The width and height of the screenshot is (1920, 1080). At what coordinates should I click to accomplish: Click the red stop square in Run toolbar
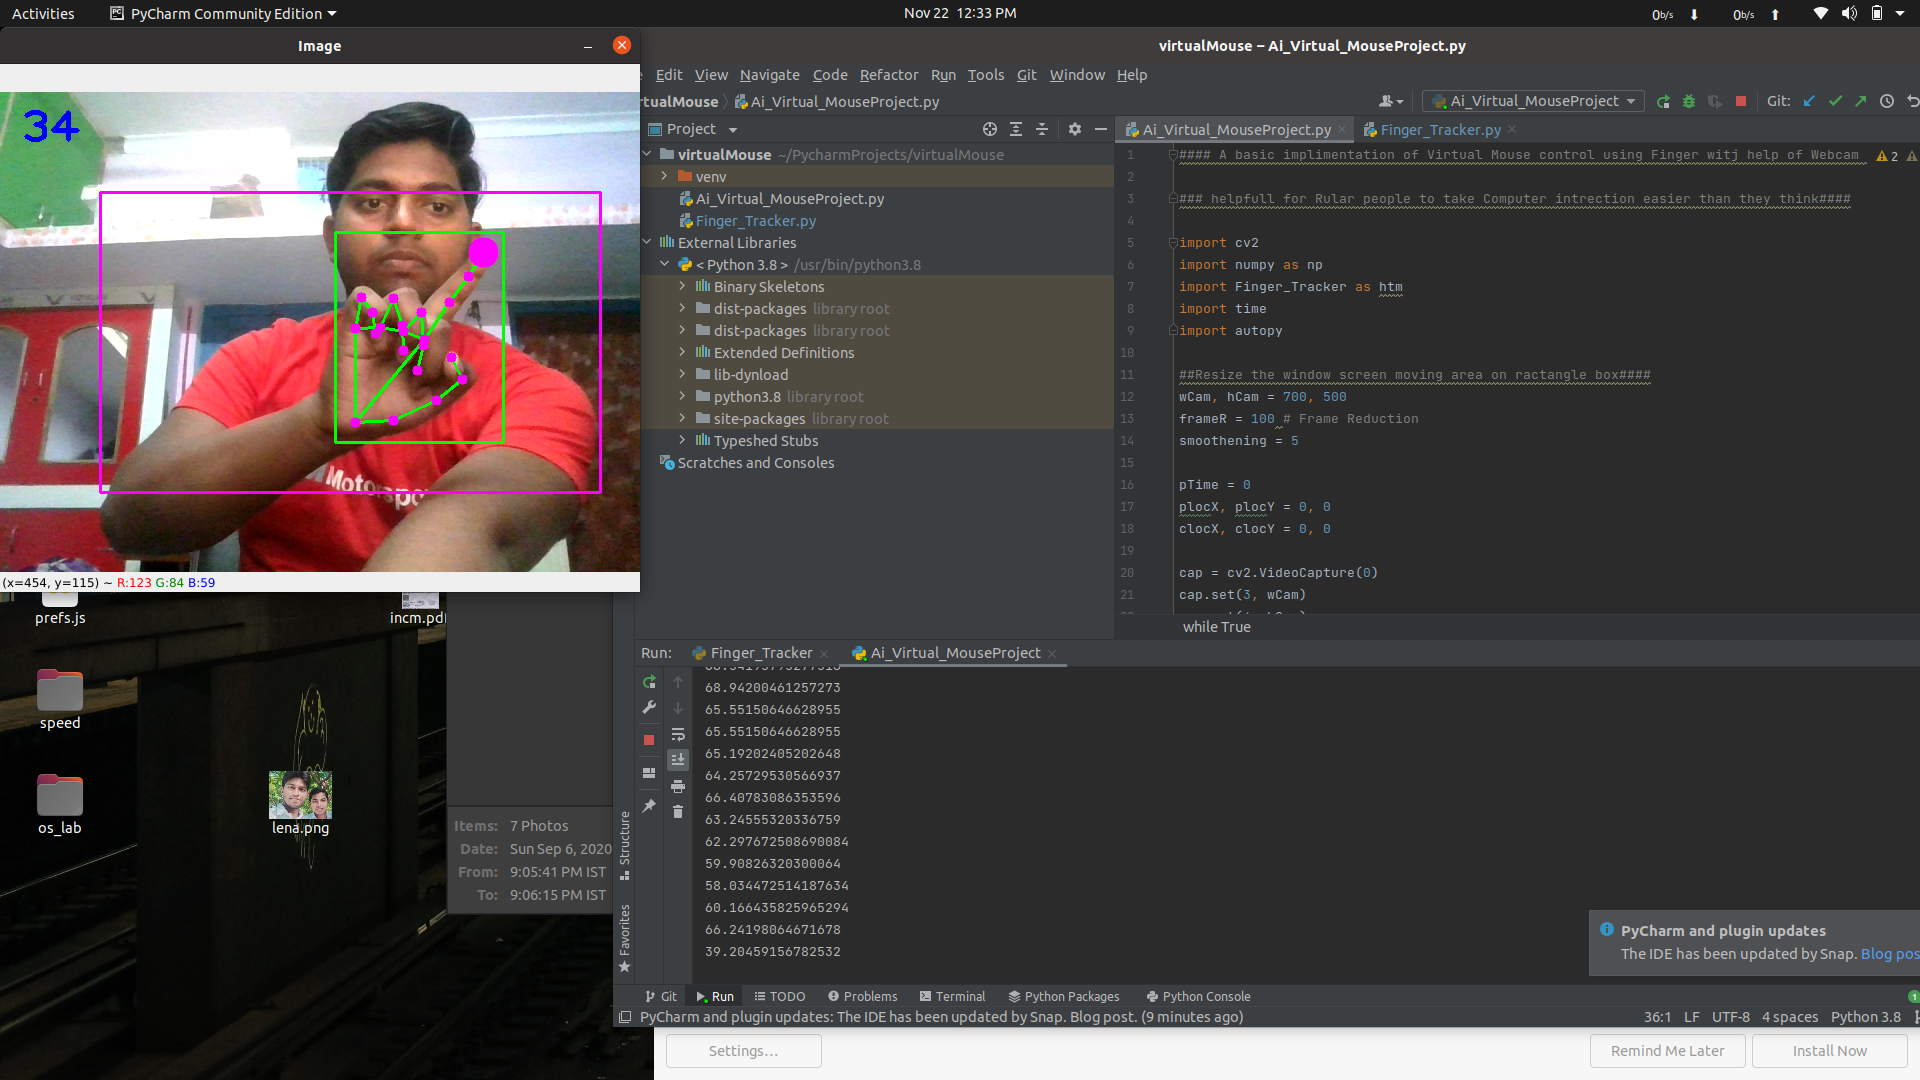1741,101
